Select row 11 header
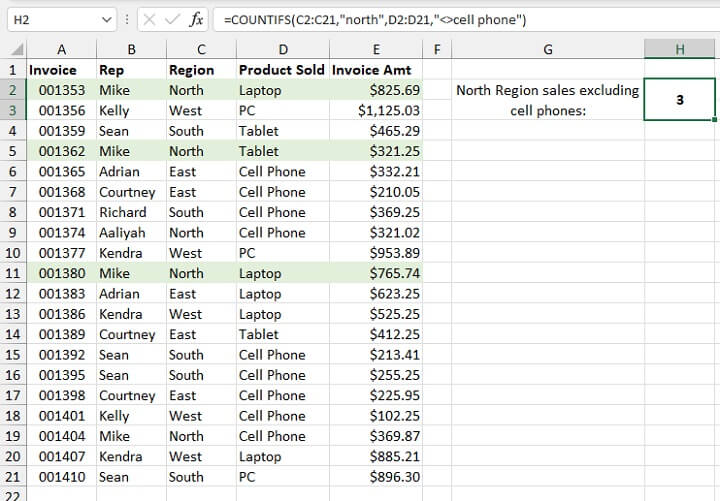This screenshot has width=720, height=501. point(13,273)
